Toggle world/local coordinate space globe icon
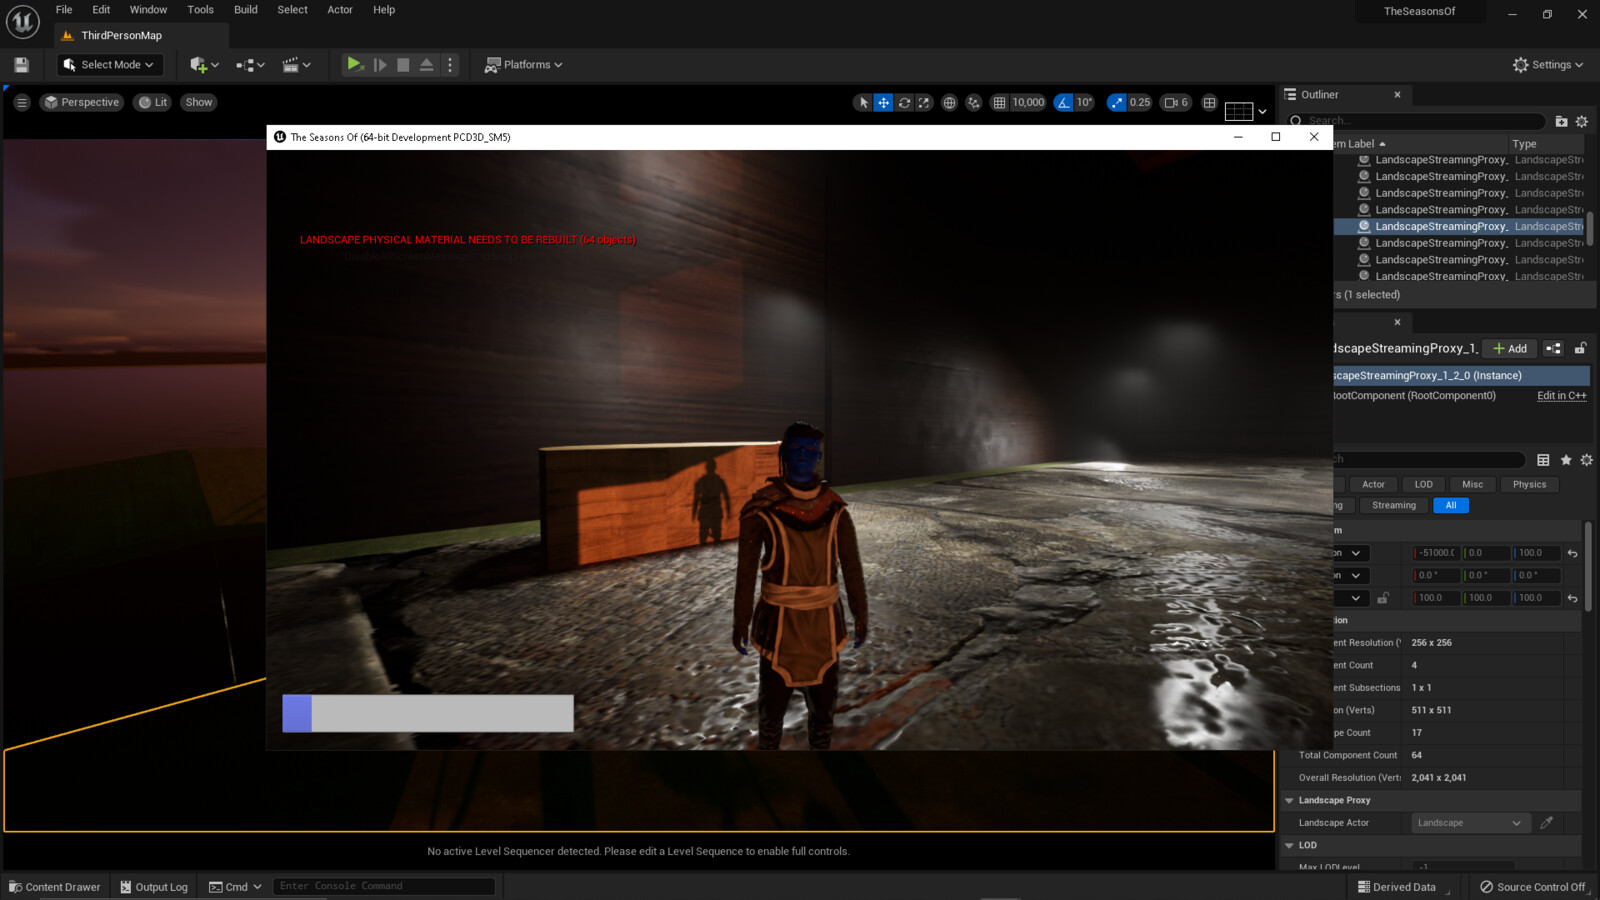Viewport: 1600px width, 900px height. click(949, 102)
